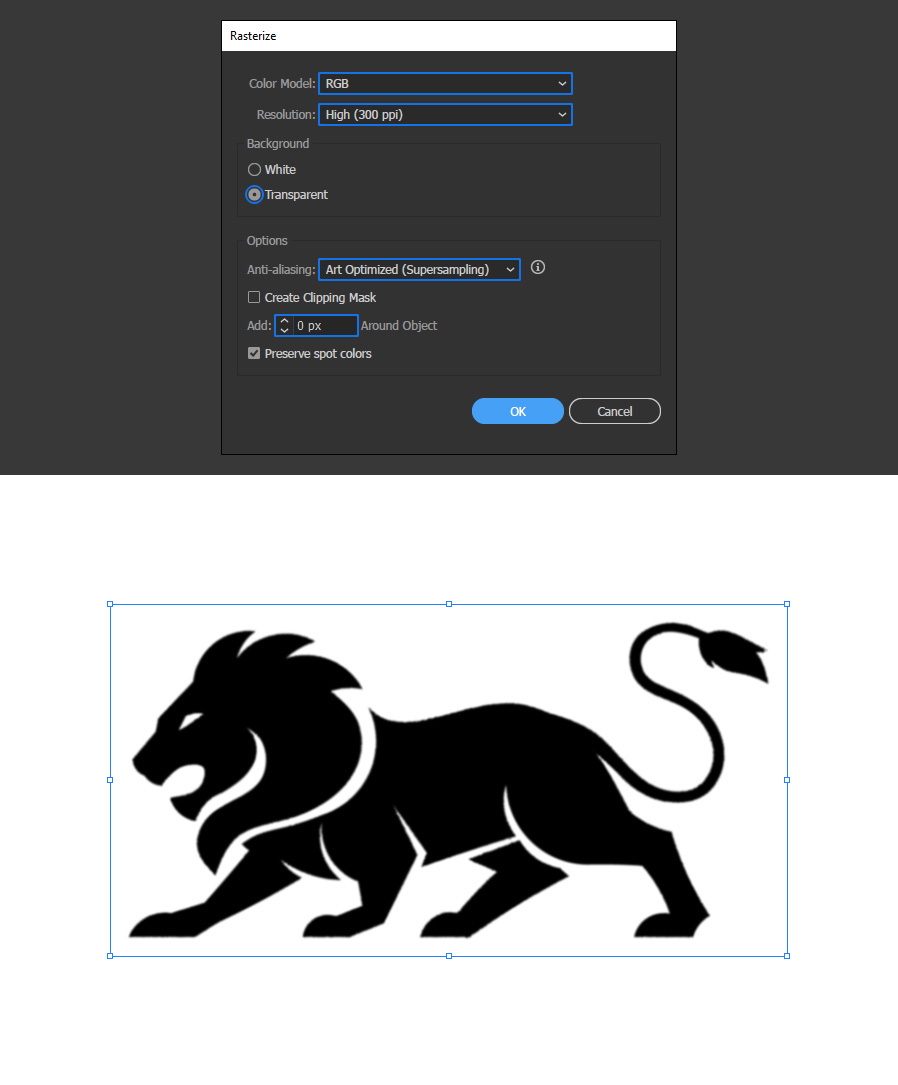Click the right-middle selection handle
Viewport: 898px width, 1085px height.
(787, 780)
